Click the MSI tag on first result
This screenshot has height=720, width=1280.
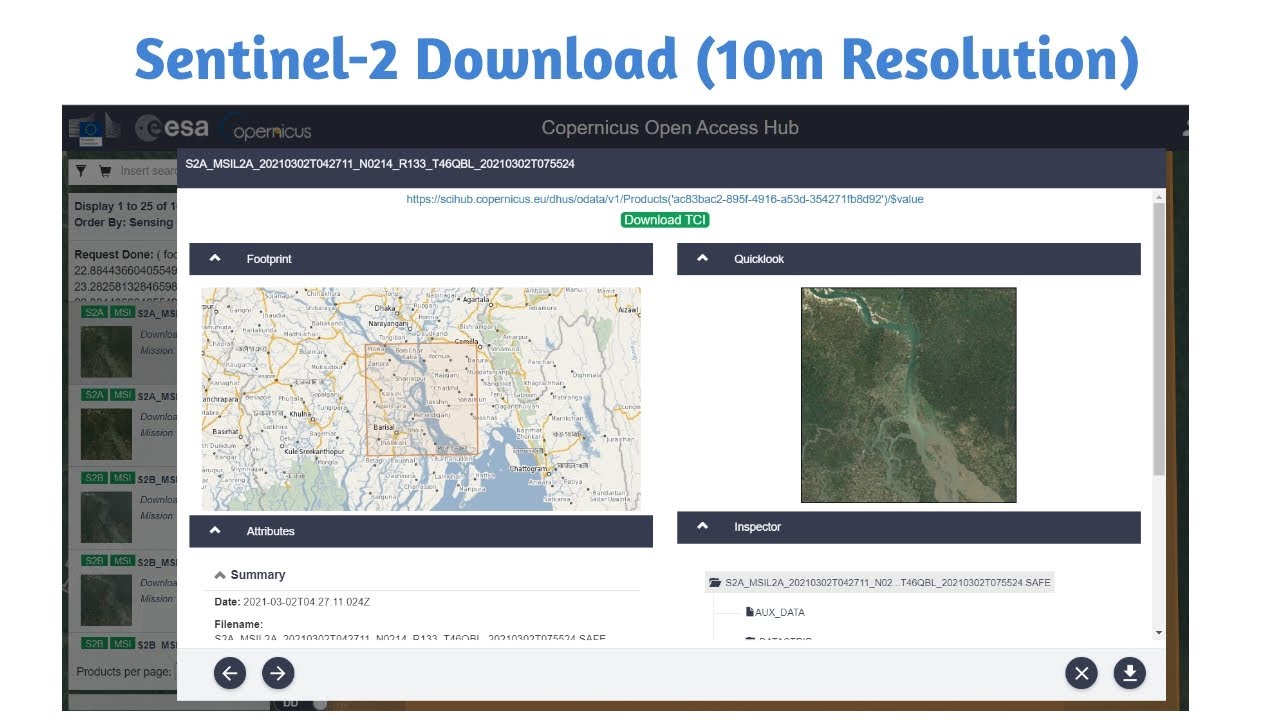[x=122, y=313]
